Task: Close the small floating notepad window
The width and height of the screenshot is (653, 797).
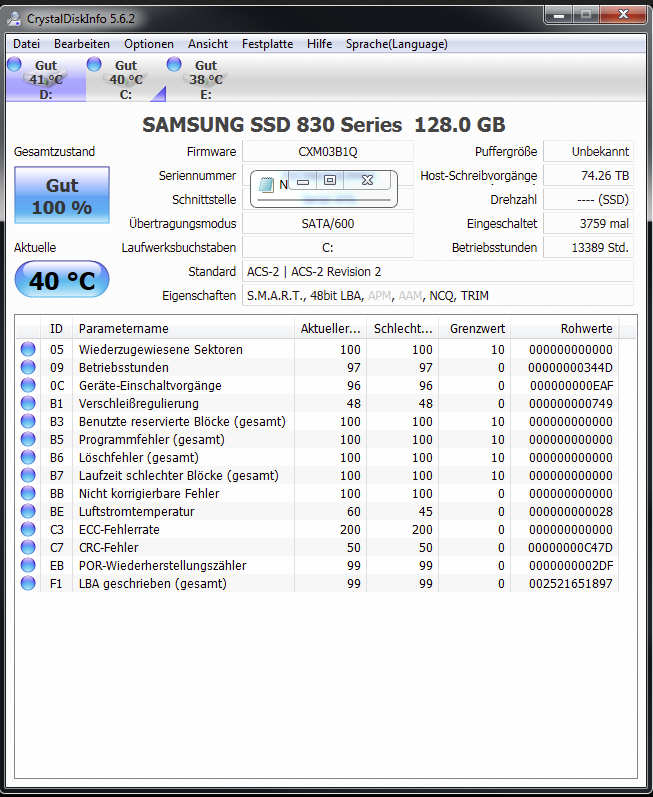Action: click(367, 180)
